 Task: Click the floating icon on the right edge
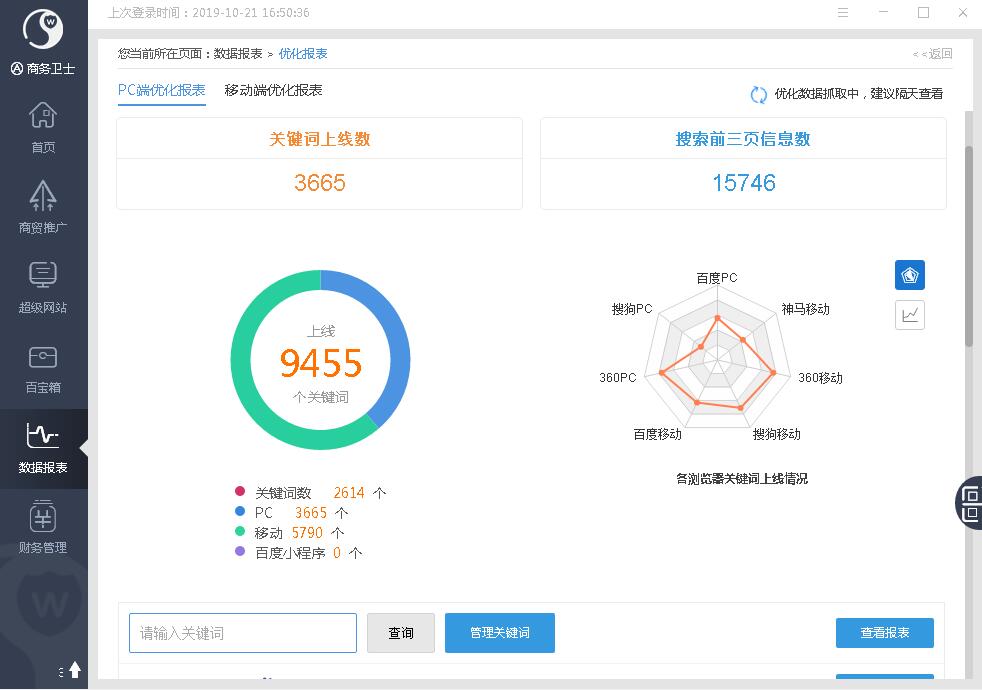[x=969, y=502]
